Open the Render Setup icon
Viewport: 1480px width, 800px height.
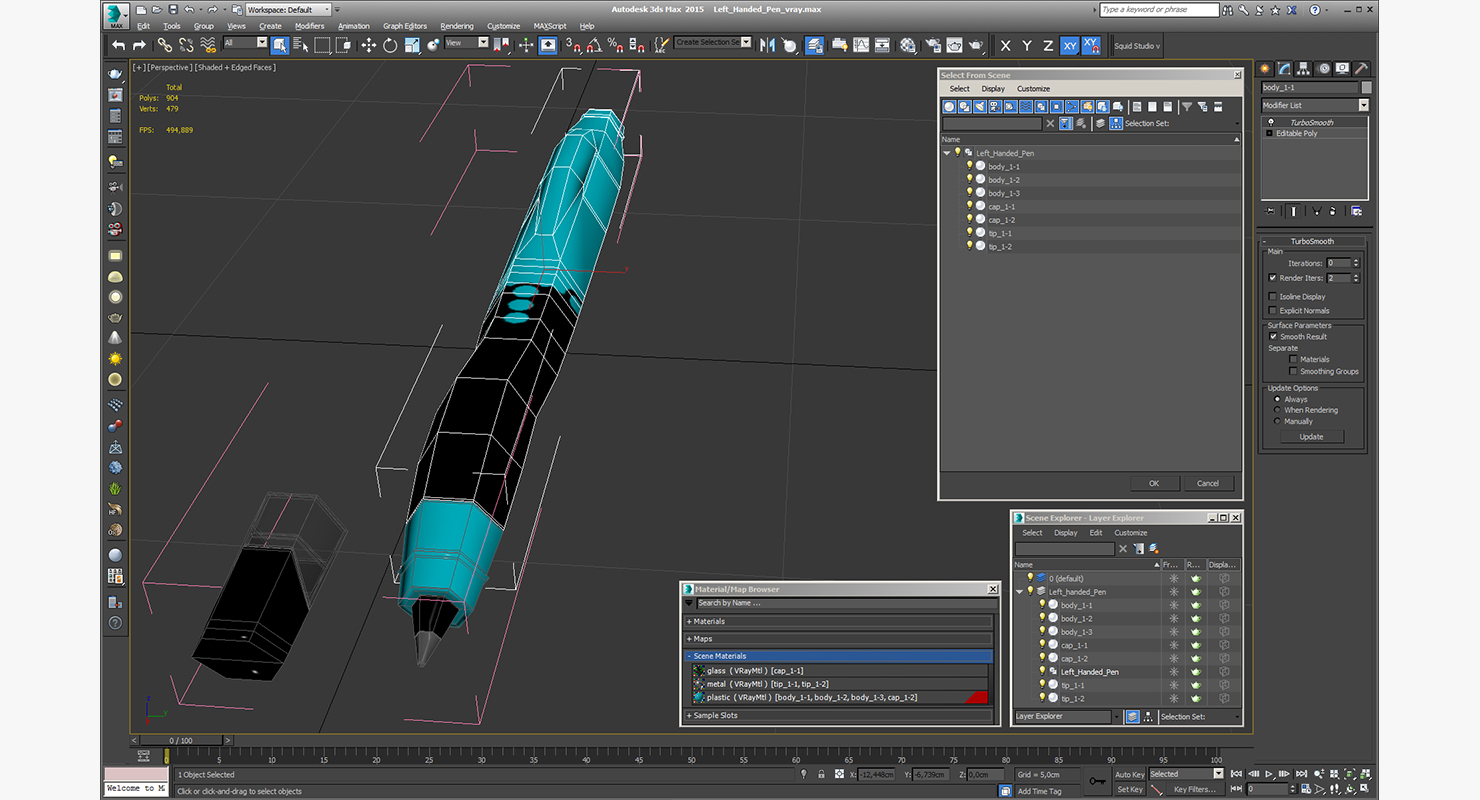coord(933,45)
